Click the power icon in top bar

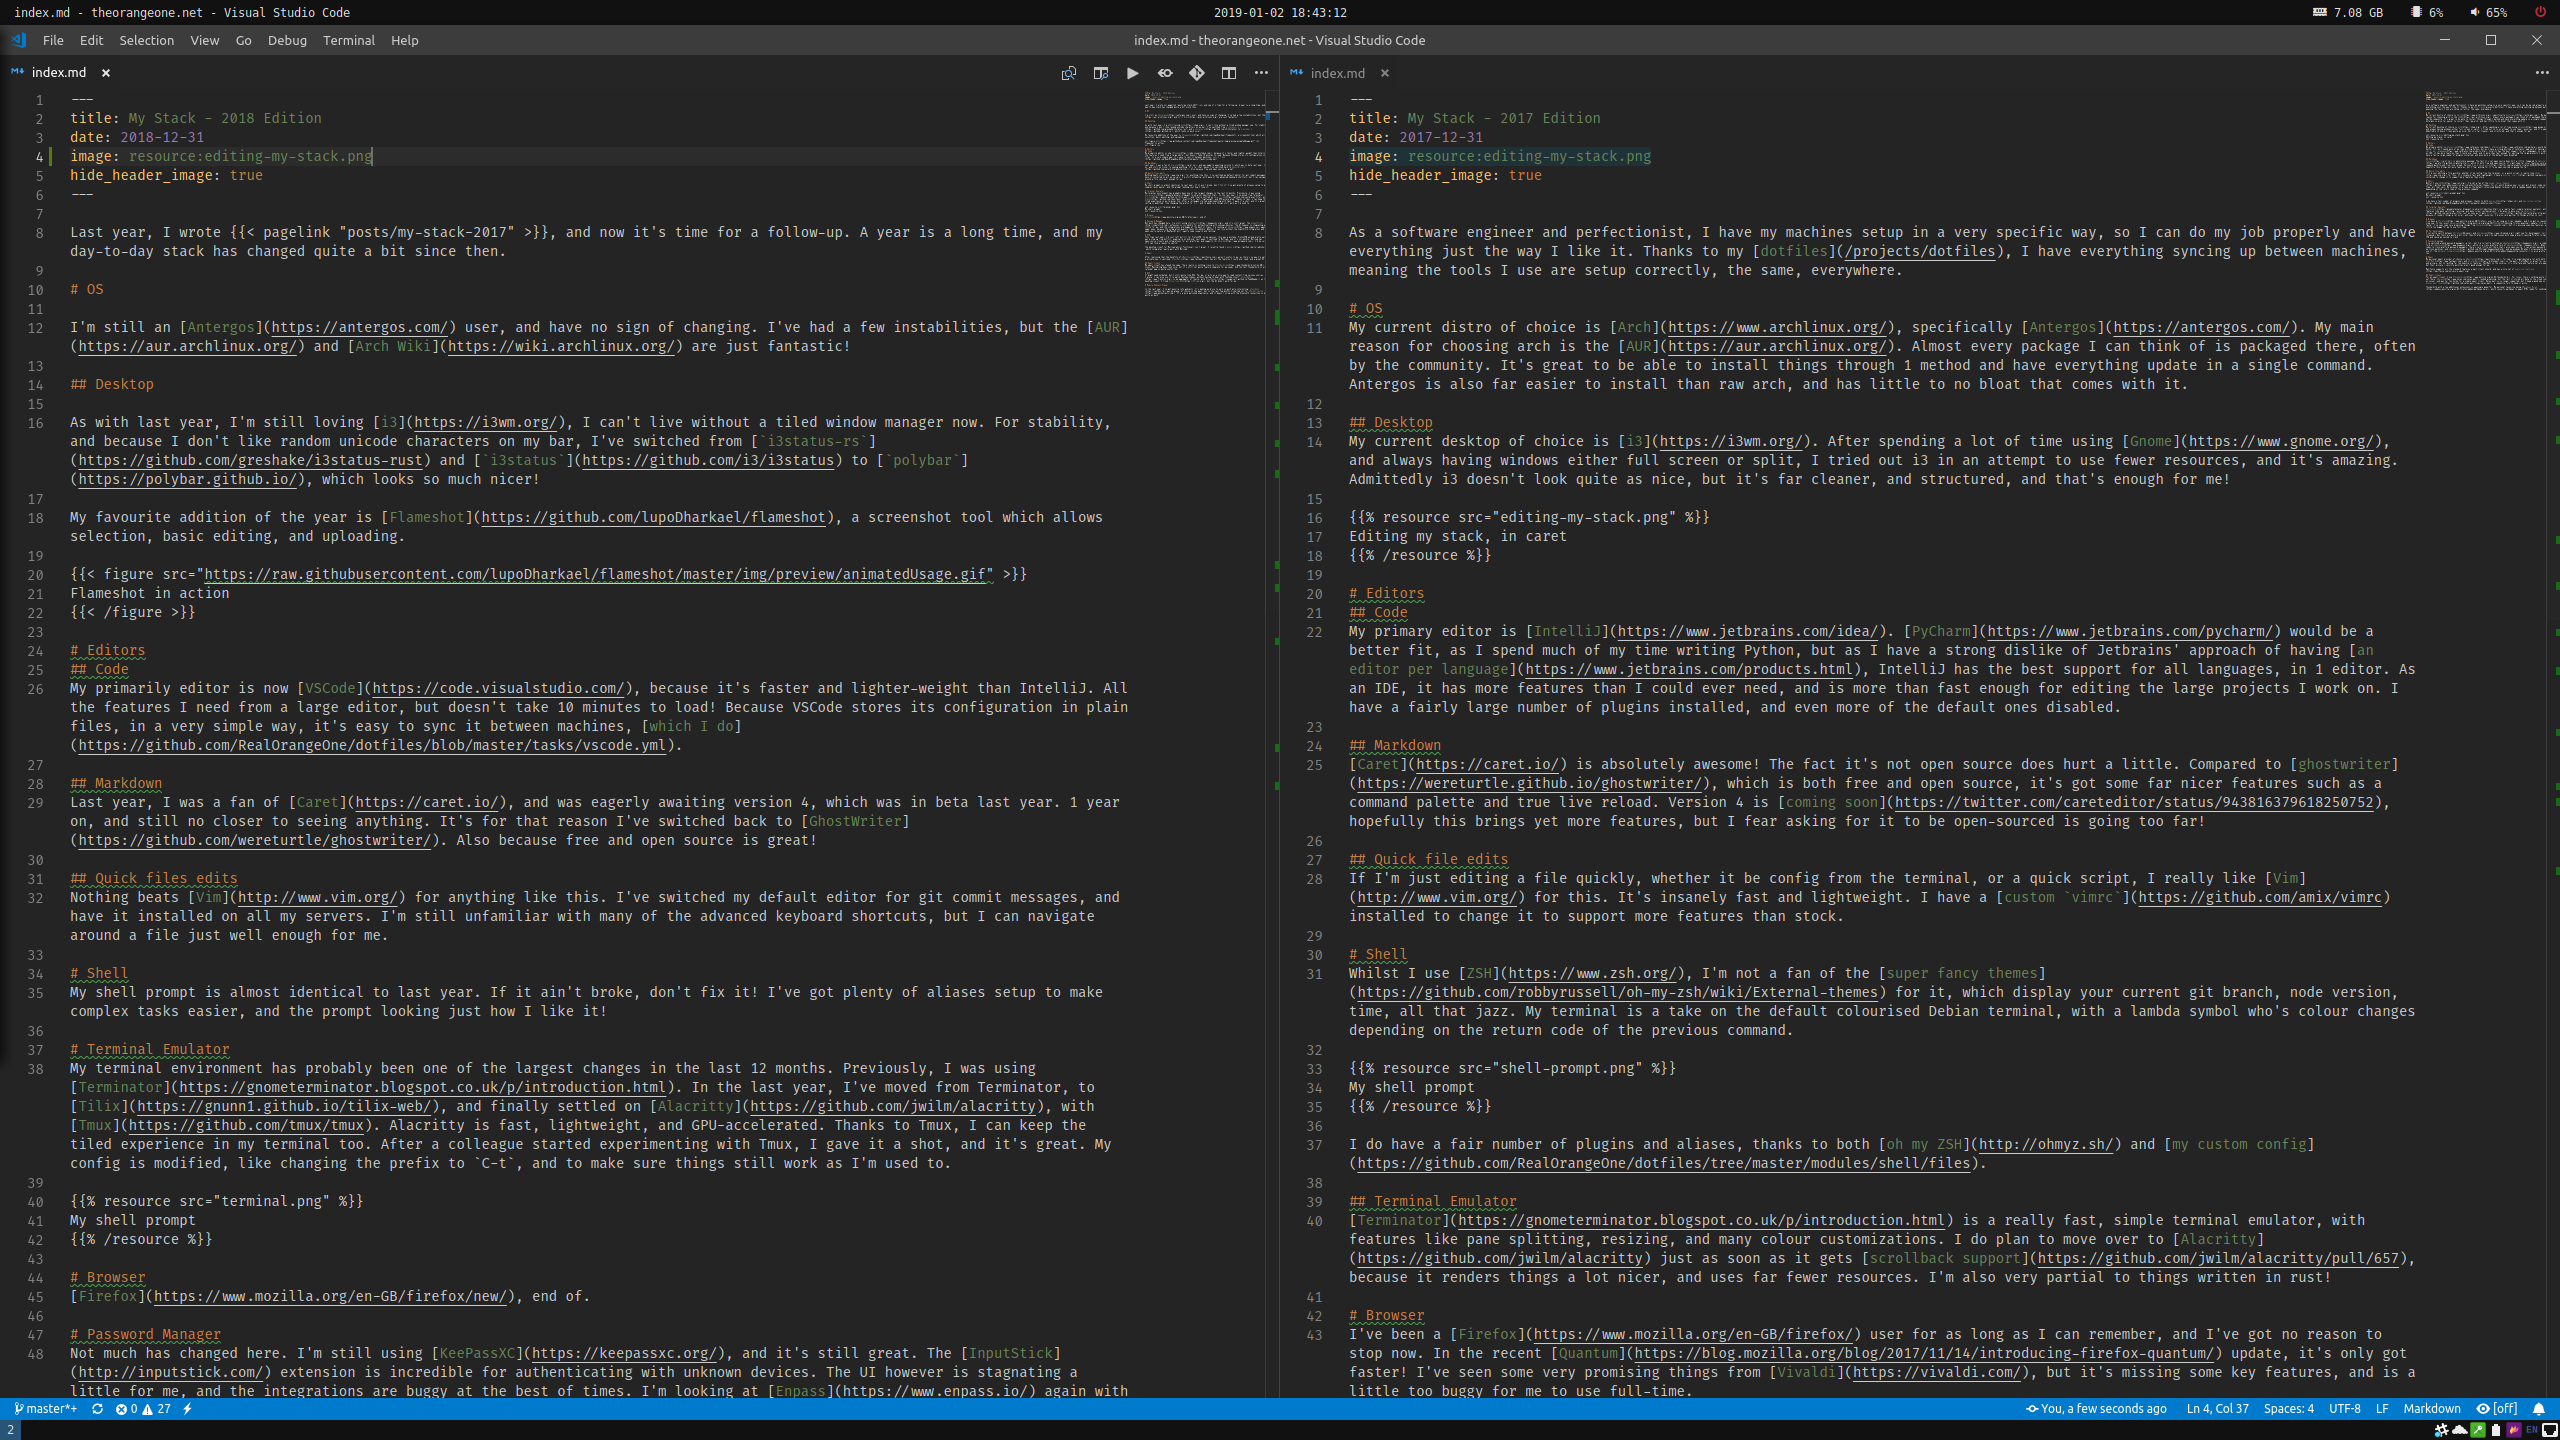pyautogui.click(x=2540, y=12)
